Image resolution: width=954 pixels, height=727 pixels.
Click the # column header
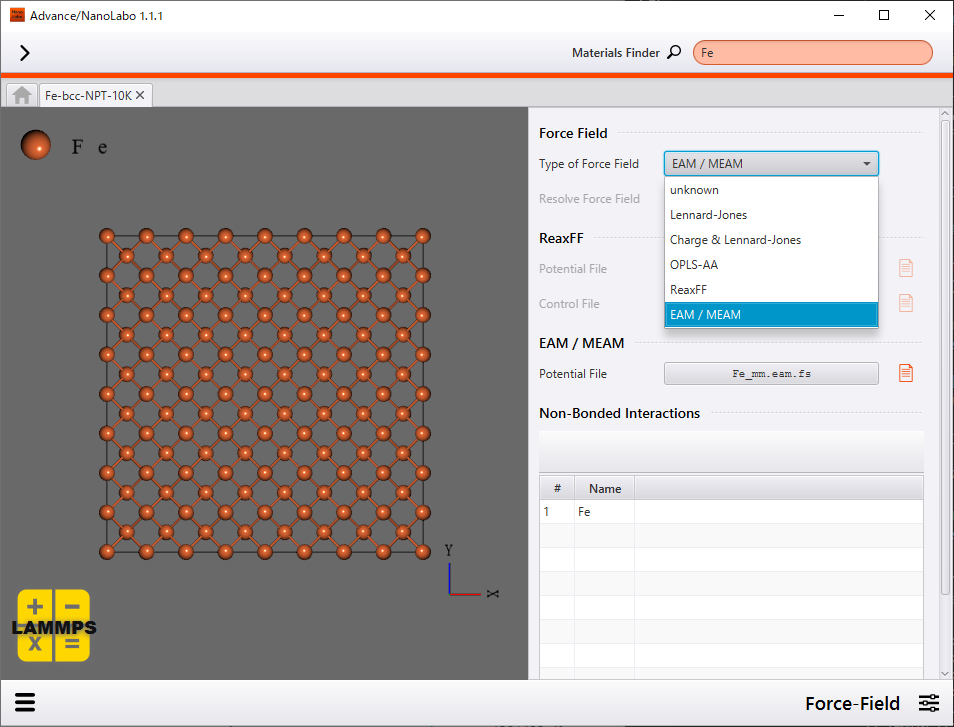pyautogui.click(x=557, y=489)
